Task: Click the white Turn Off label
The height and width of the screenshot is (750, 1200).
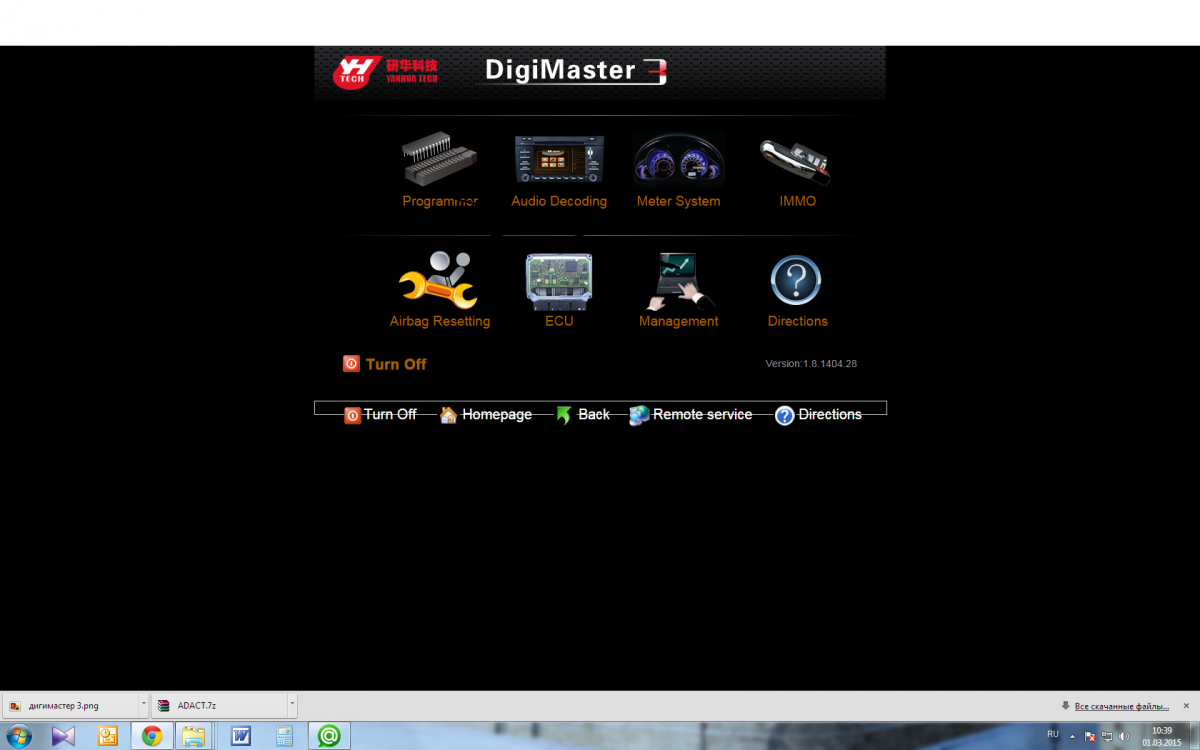Action: (x=390, y=414)
